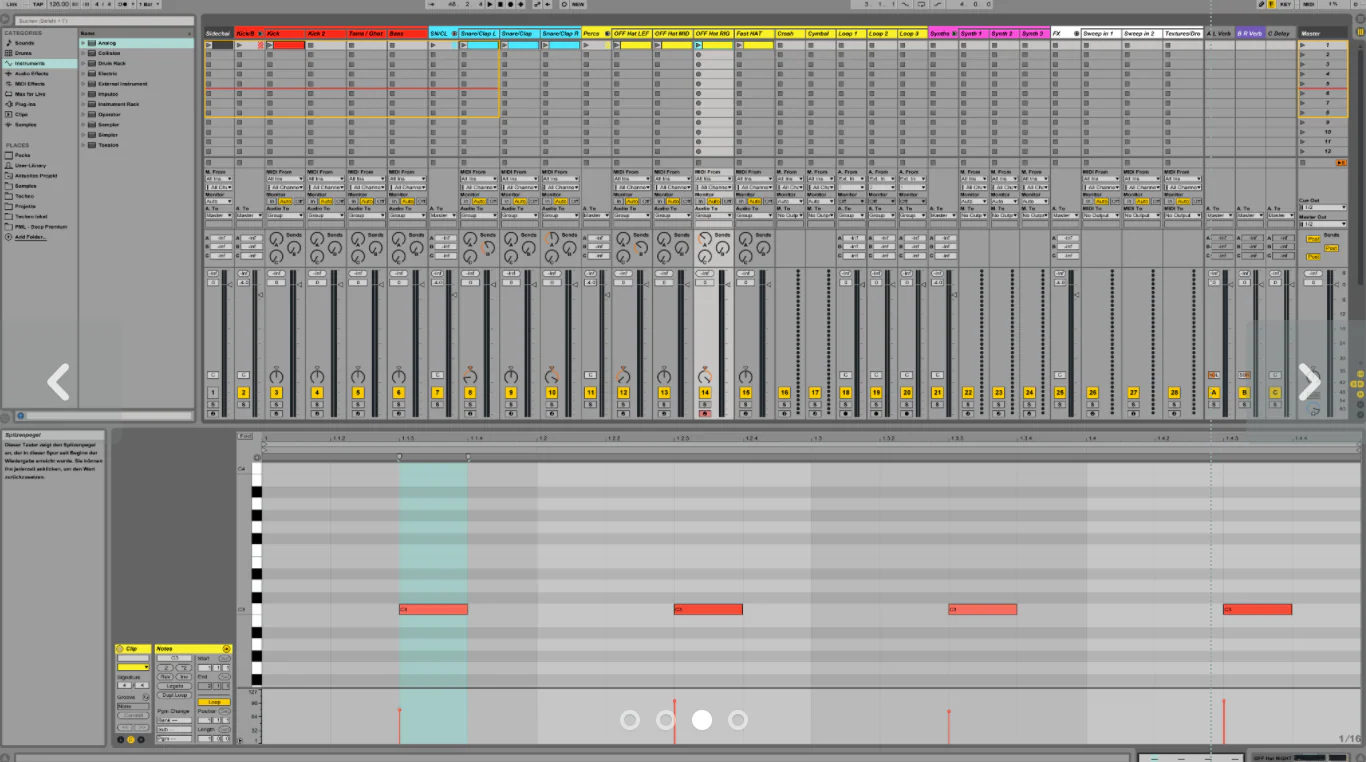Select the Sounds category icon
Screen dimensions: 1366x762
pos(9,43)
